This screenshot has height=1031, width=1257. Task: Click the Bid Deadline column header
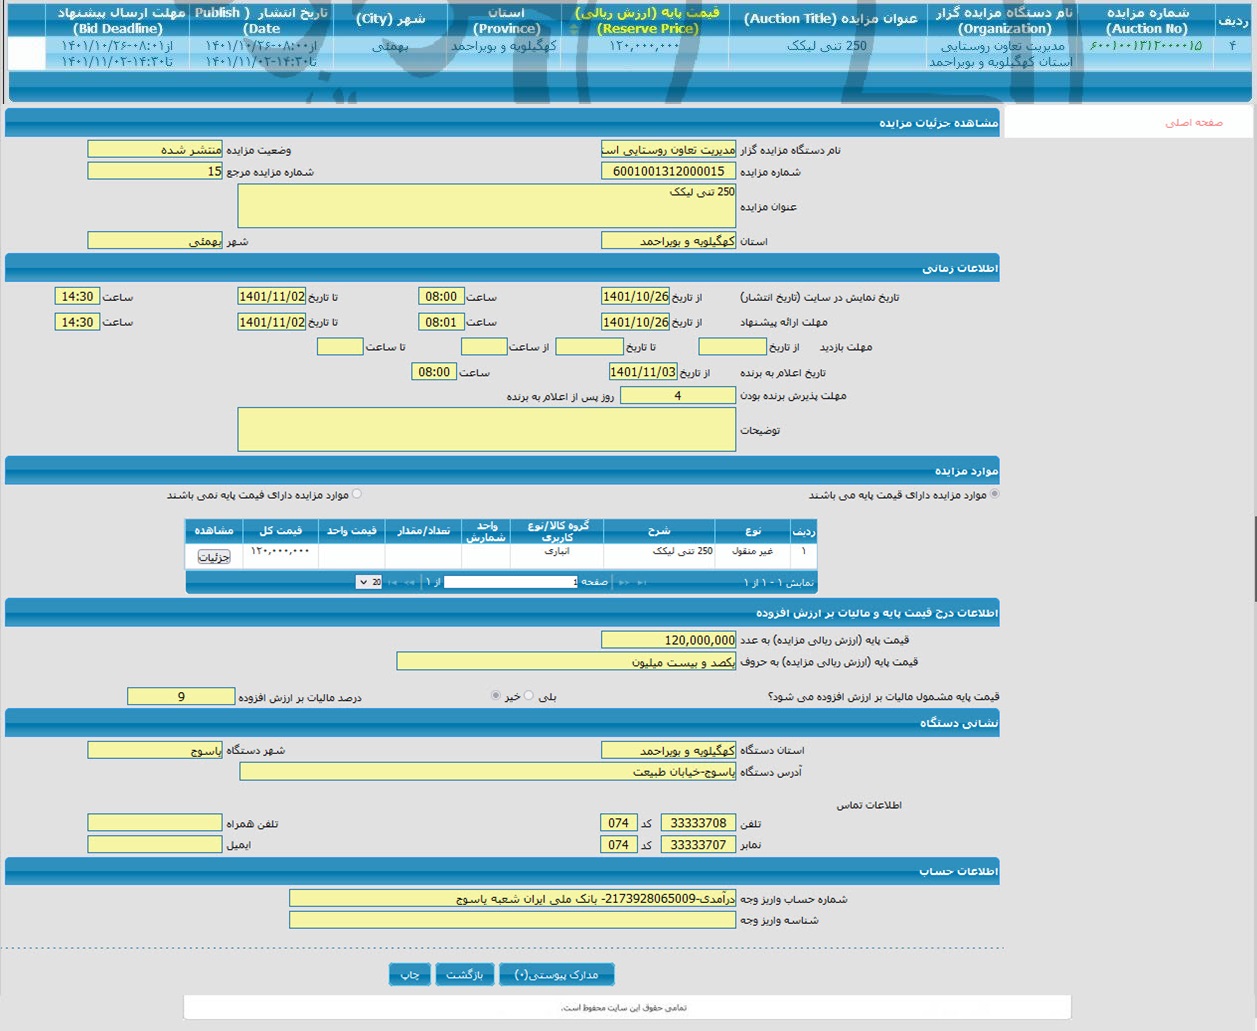(118, 20)
